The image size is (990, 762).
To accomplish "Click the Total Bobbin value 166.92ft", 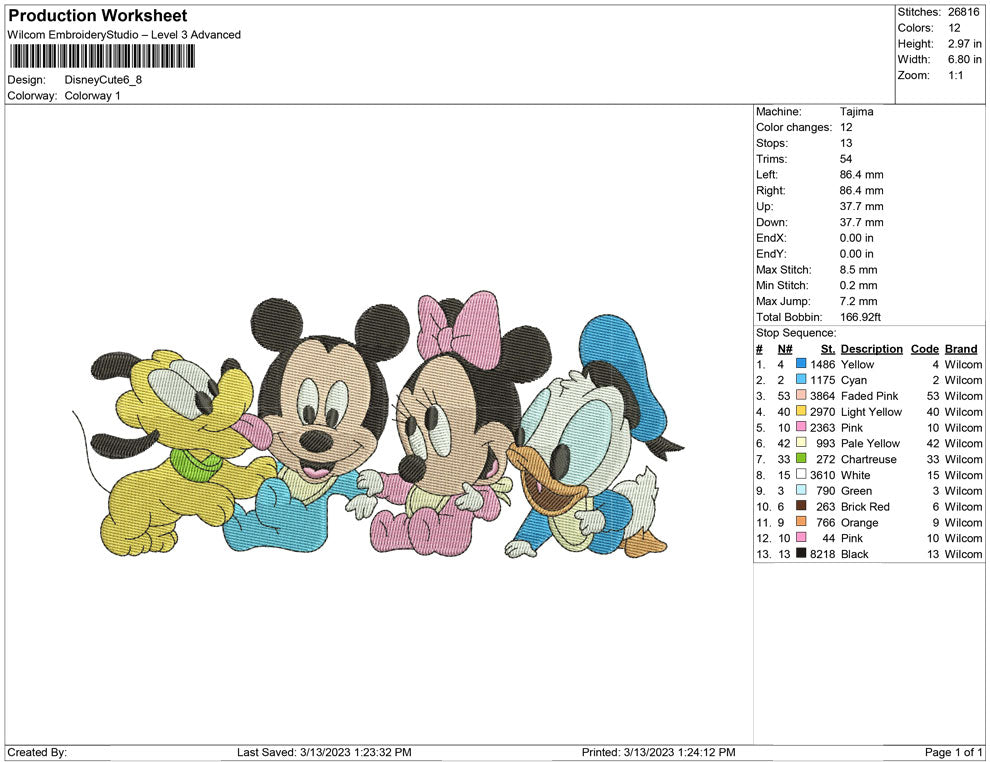I will (x=862, y=317).
